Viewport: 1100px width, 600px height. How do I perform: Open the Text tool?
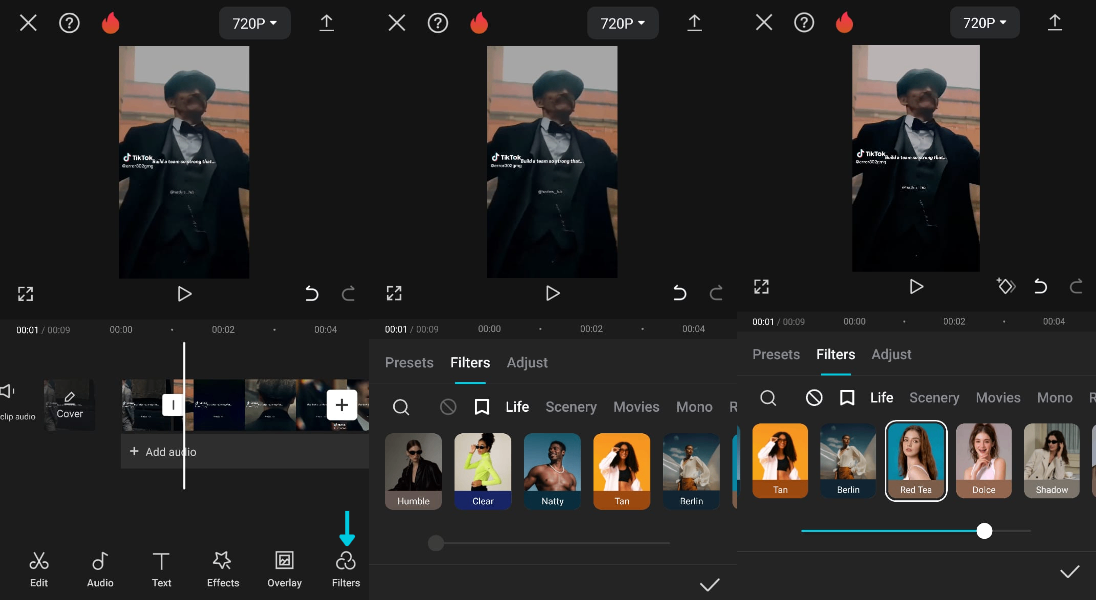(161, 569)
